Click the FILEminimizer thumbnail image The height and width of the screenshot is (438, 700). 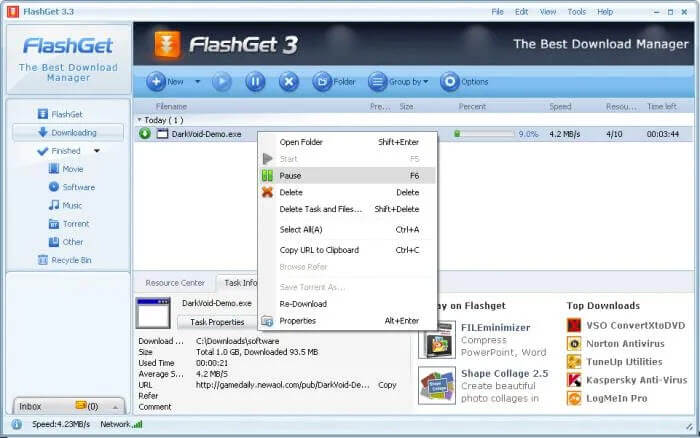click(x=437, y=340)
